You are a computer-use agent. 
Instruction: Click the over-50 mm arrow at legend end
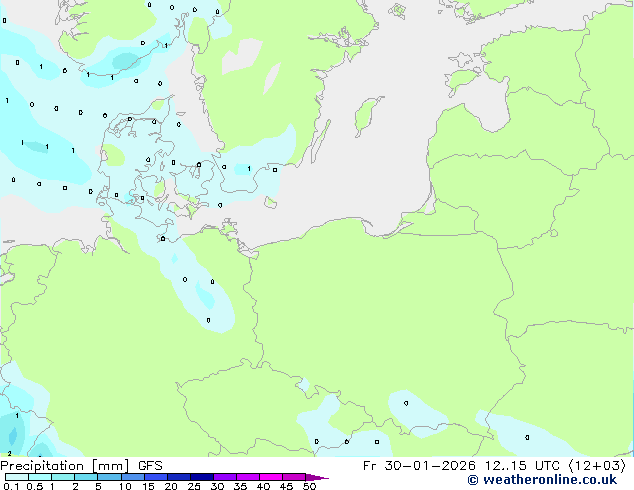coord(317,477)
